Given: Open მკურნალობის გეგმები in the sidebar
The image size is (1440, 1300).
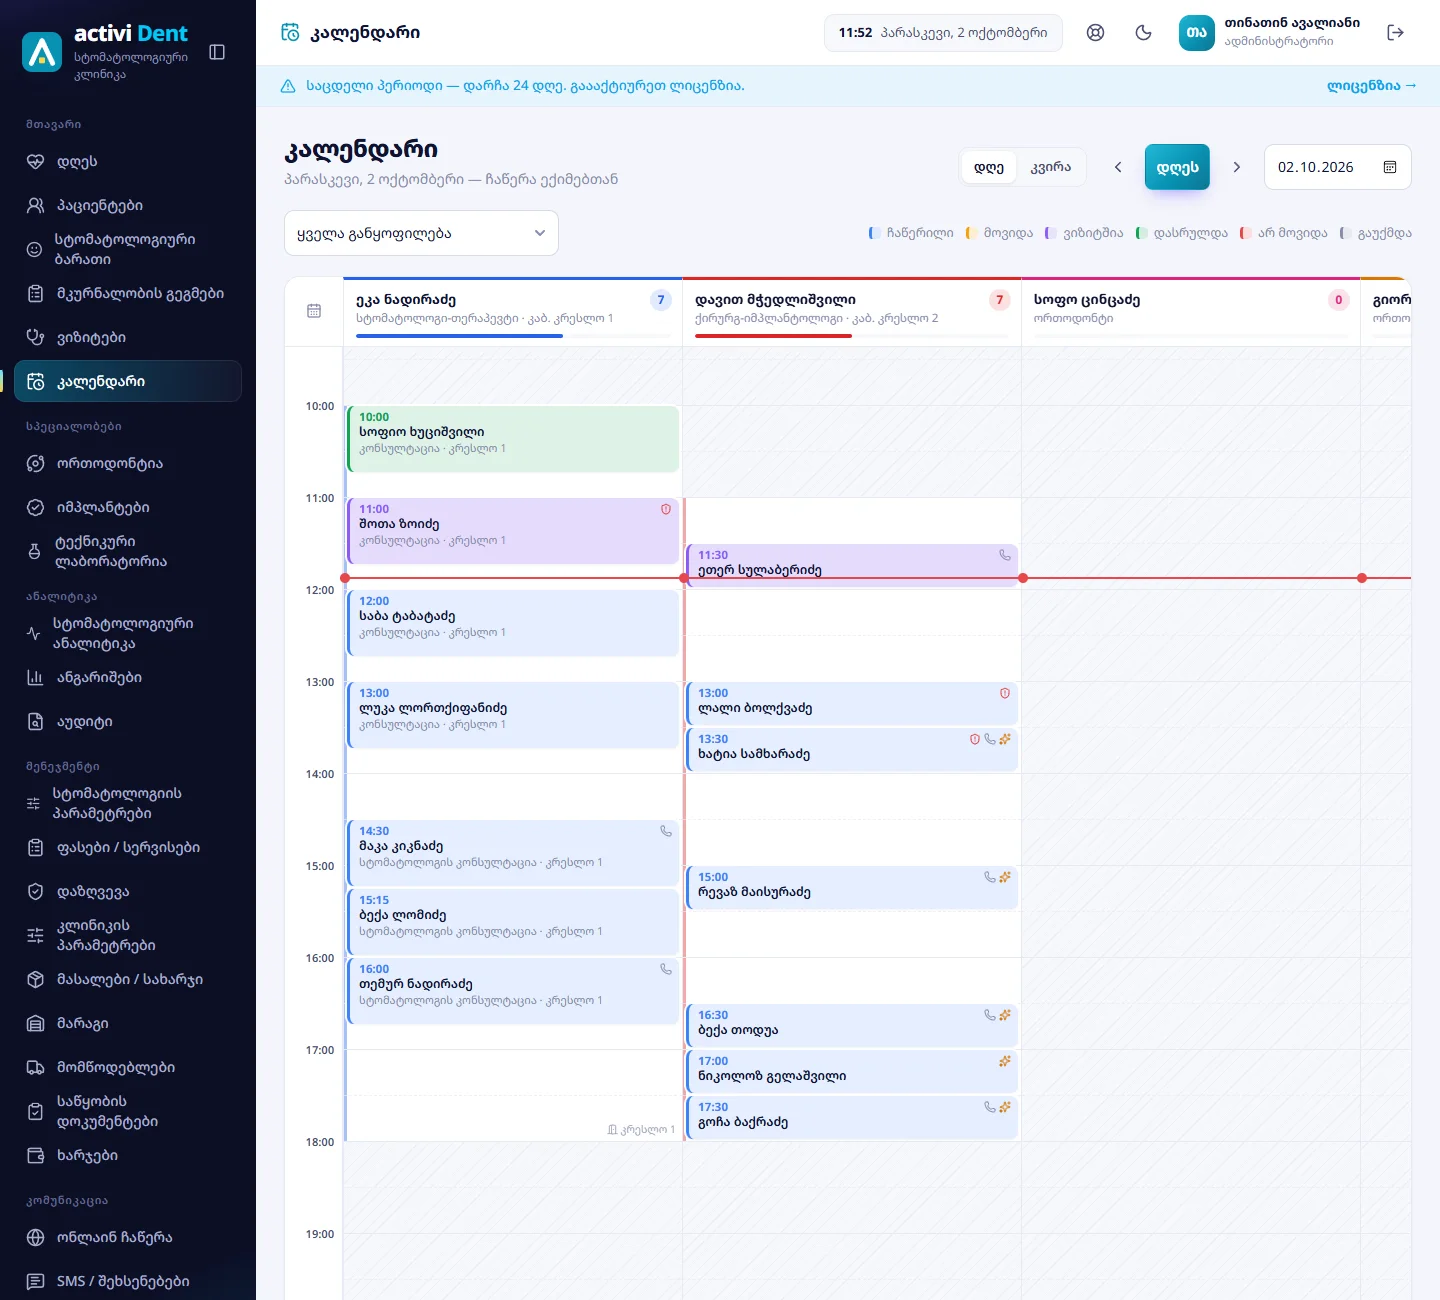Looking at the screenshot, I should 128,294.
